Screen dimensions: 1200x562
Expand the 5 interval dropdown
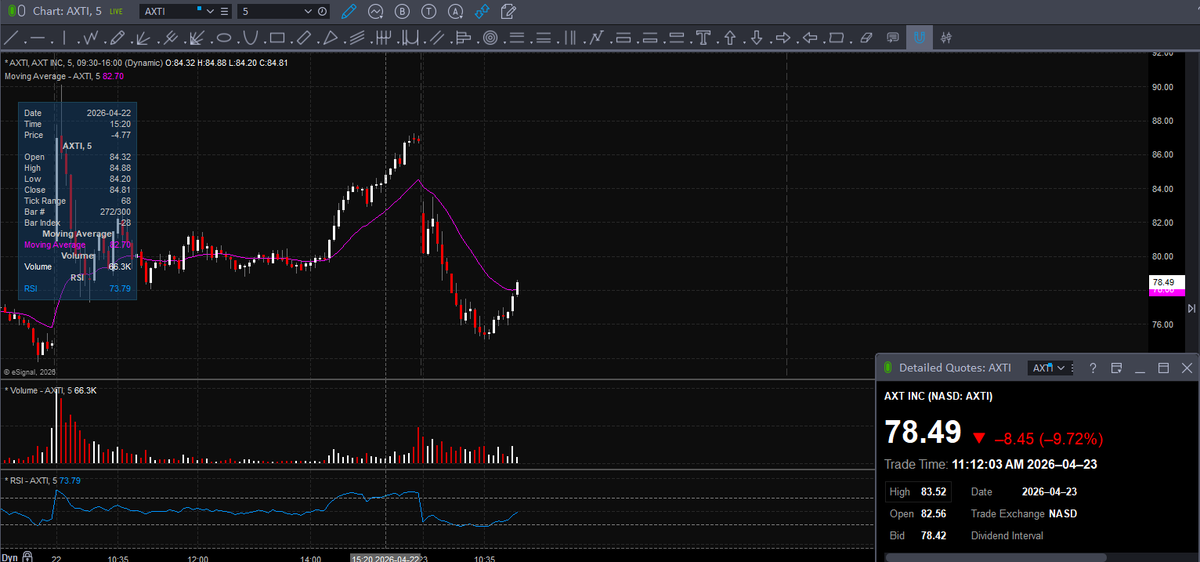coord(307,12)
